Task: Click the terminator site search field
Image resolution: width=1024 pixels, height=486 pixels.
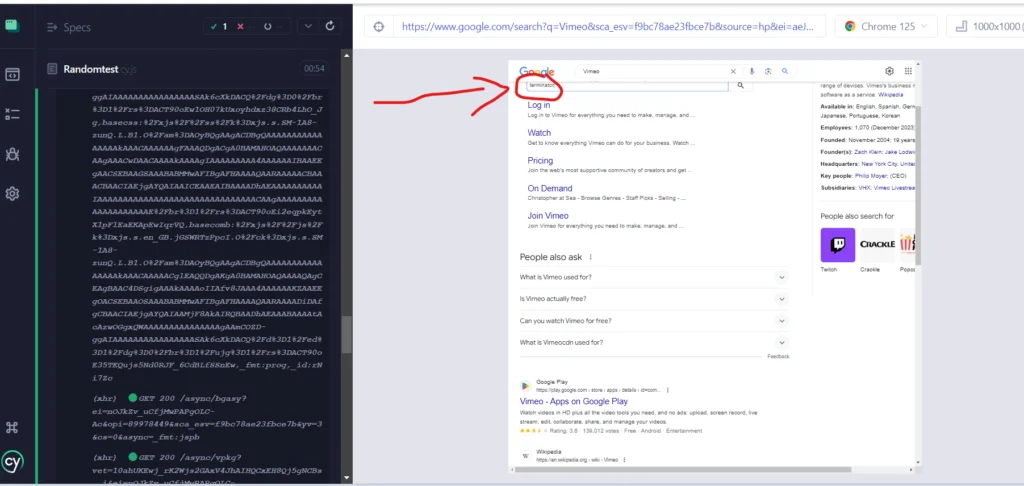Action: tap(626, 86)
